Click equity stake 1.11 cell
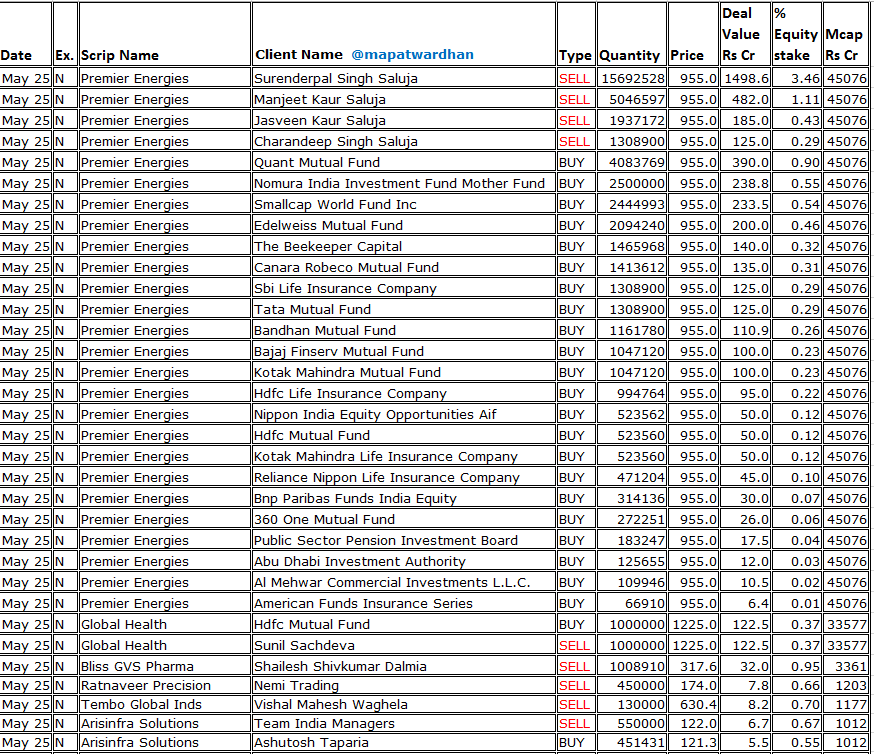 click(797, 100)
